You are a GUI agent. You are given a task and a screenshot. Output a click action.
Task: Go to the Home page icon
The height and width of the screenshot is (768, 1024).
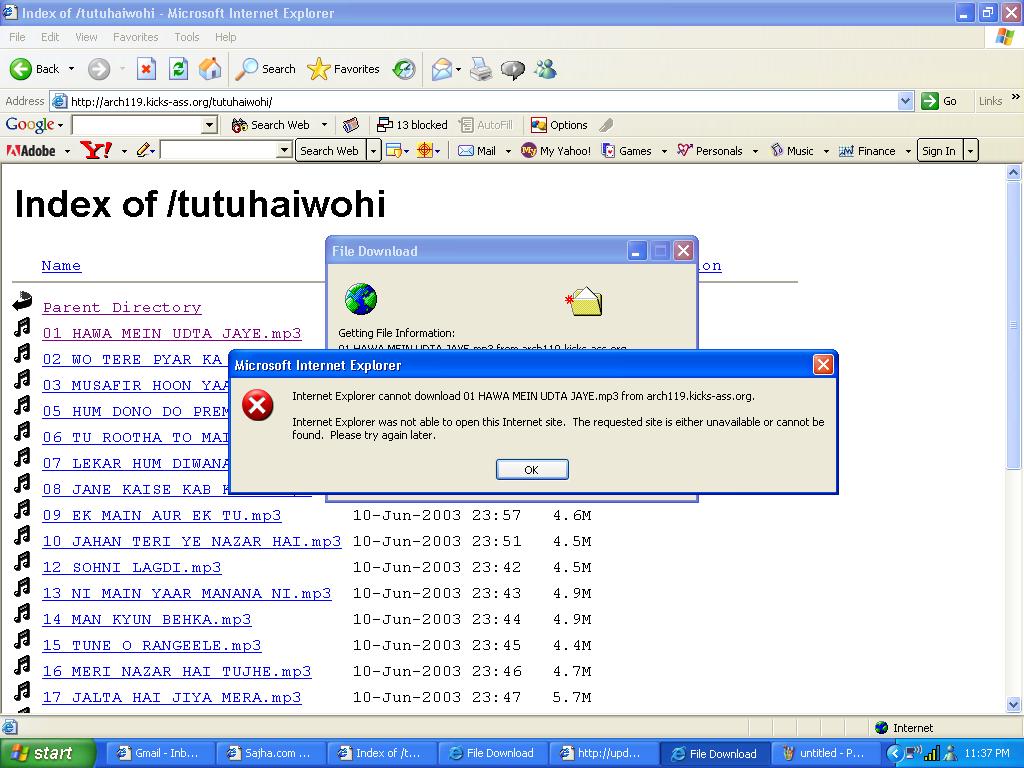(x=210, y=69)
